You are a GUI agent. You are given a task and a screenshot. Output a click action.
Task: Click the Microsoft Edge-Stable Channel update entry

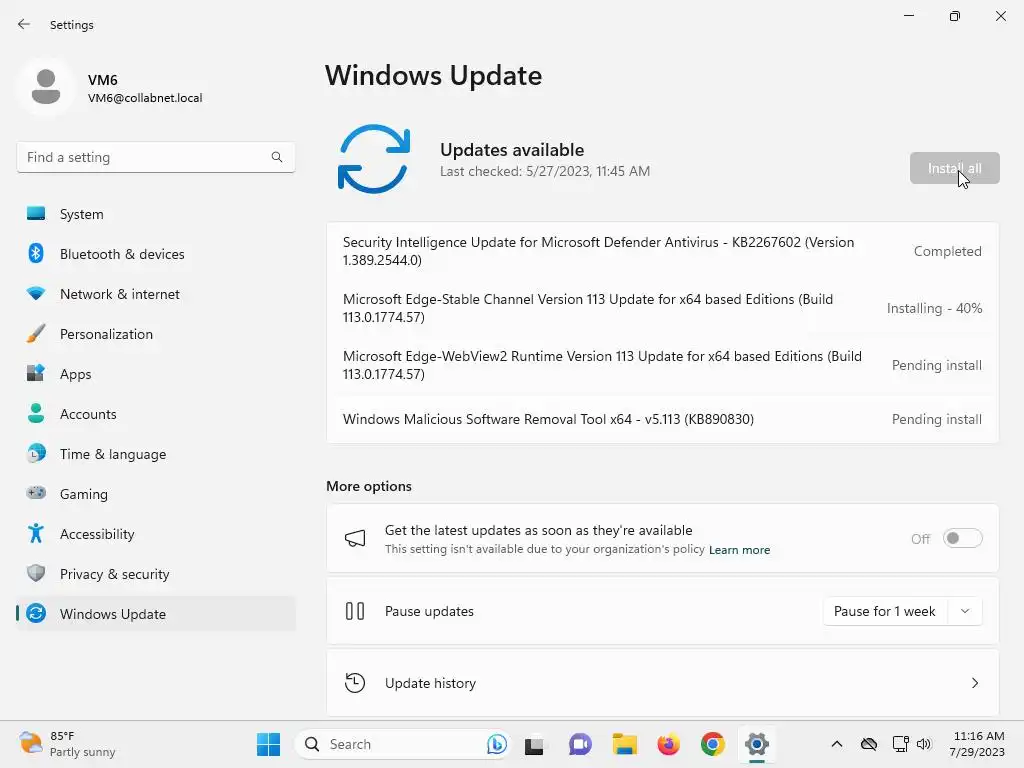pyautogui.click(x=662, y=308)
